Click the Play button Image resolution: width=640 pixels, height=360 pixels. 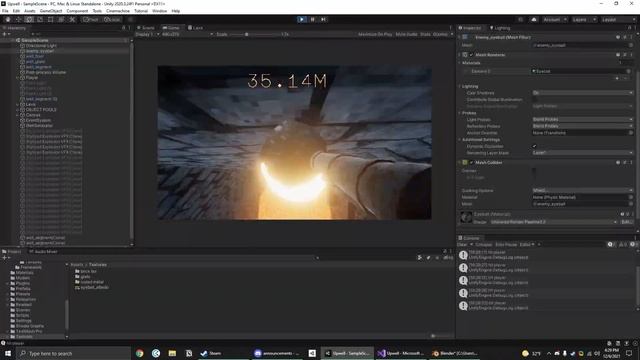point(302,19)
